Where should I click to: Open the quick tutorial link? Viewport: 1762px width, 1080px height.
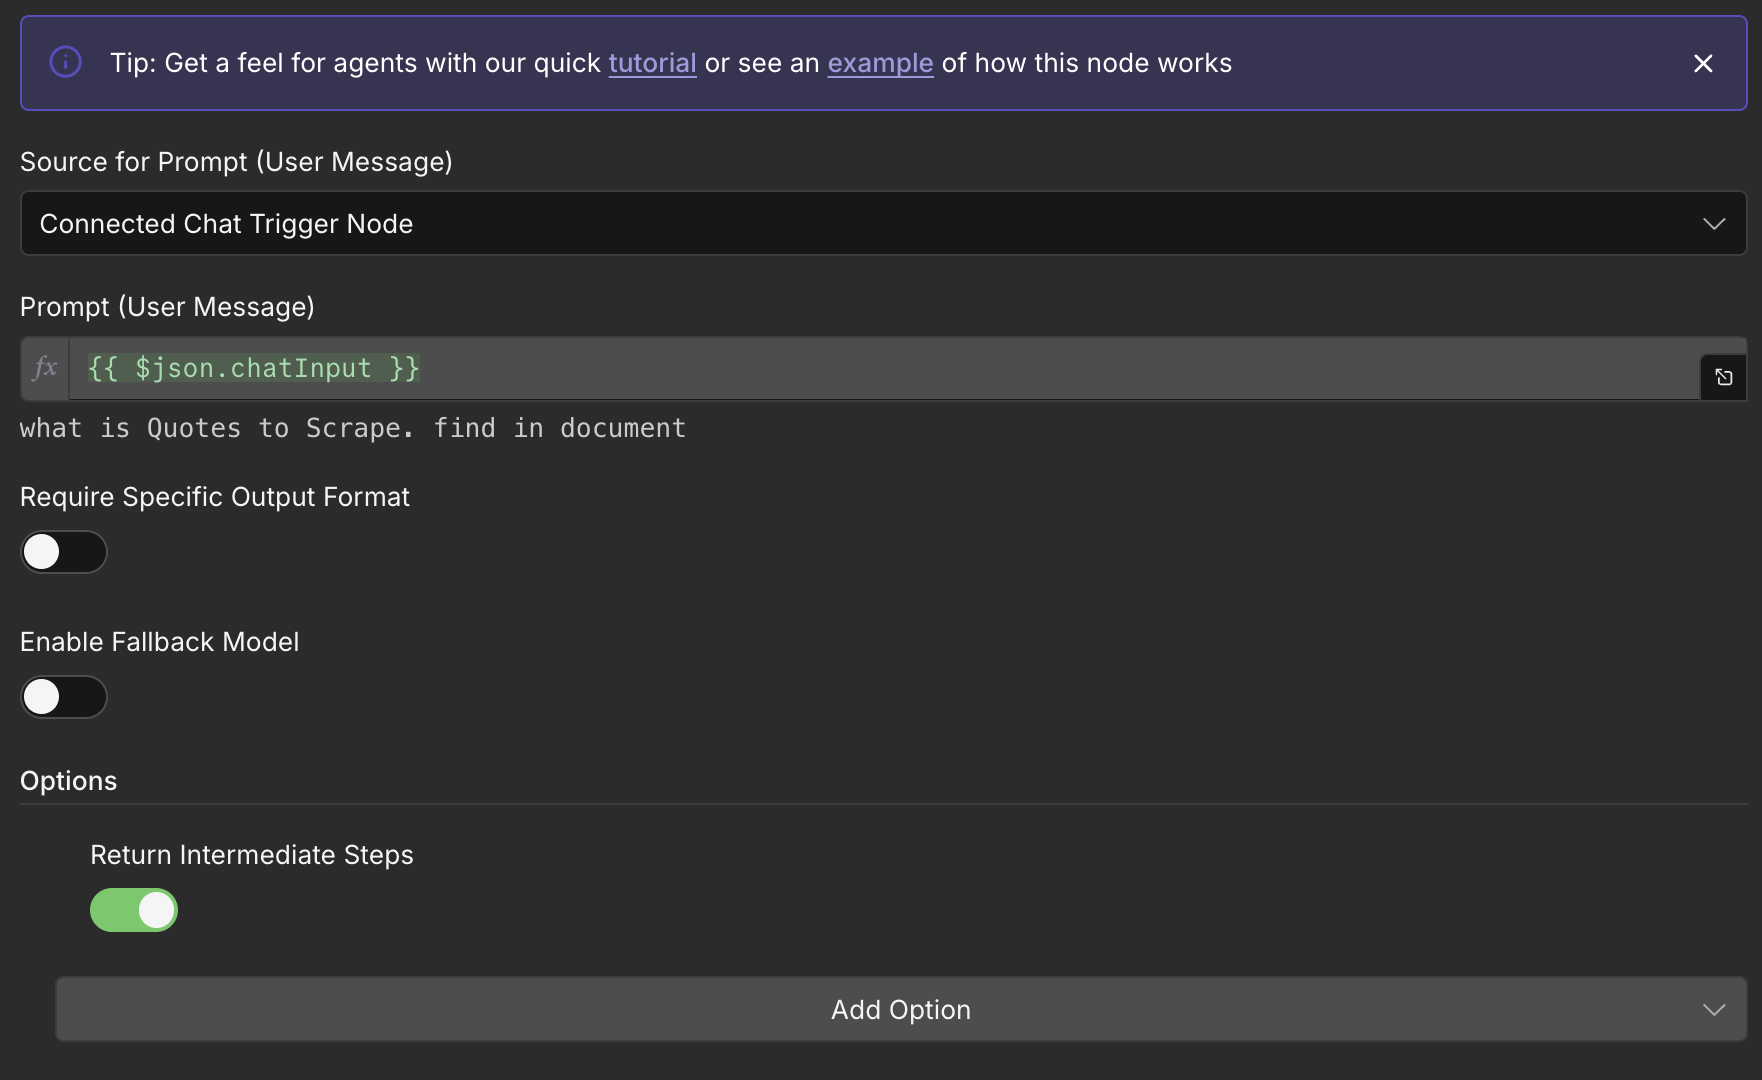[x=652, y=63]
